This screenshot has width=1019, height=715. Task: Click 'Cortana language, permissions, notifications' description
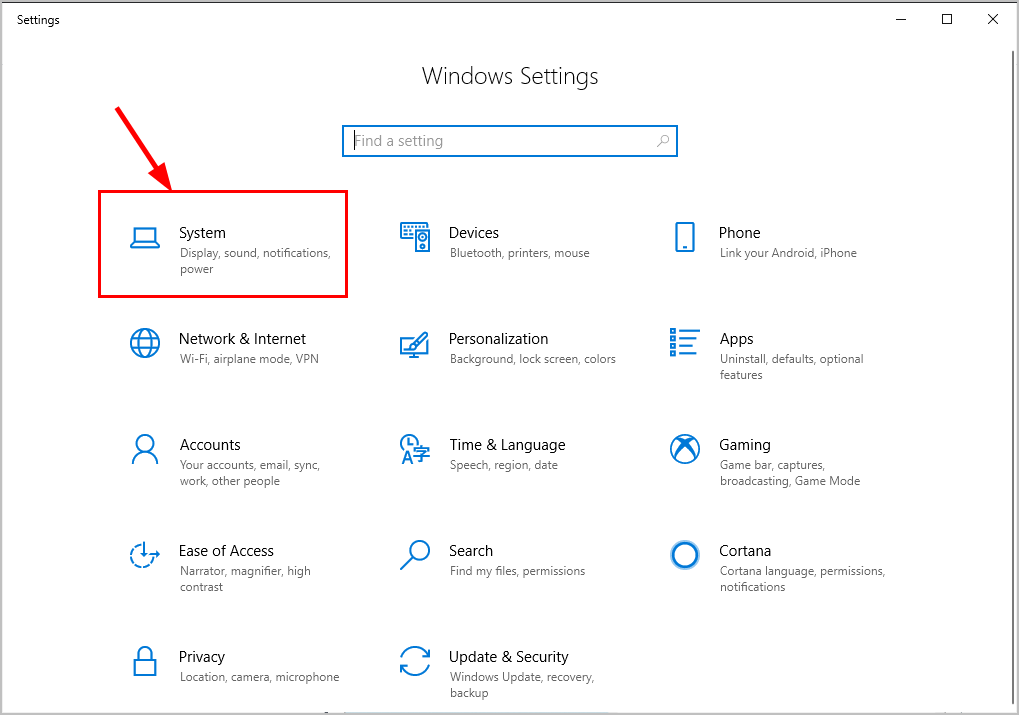click(x=803, y=578)
